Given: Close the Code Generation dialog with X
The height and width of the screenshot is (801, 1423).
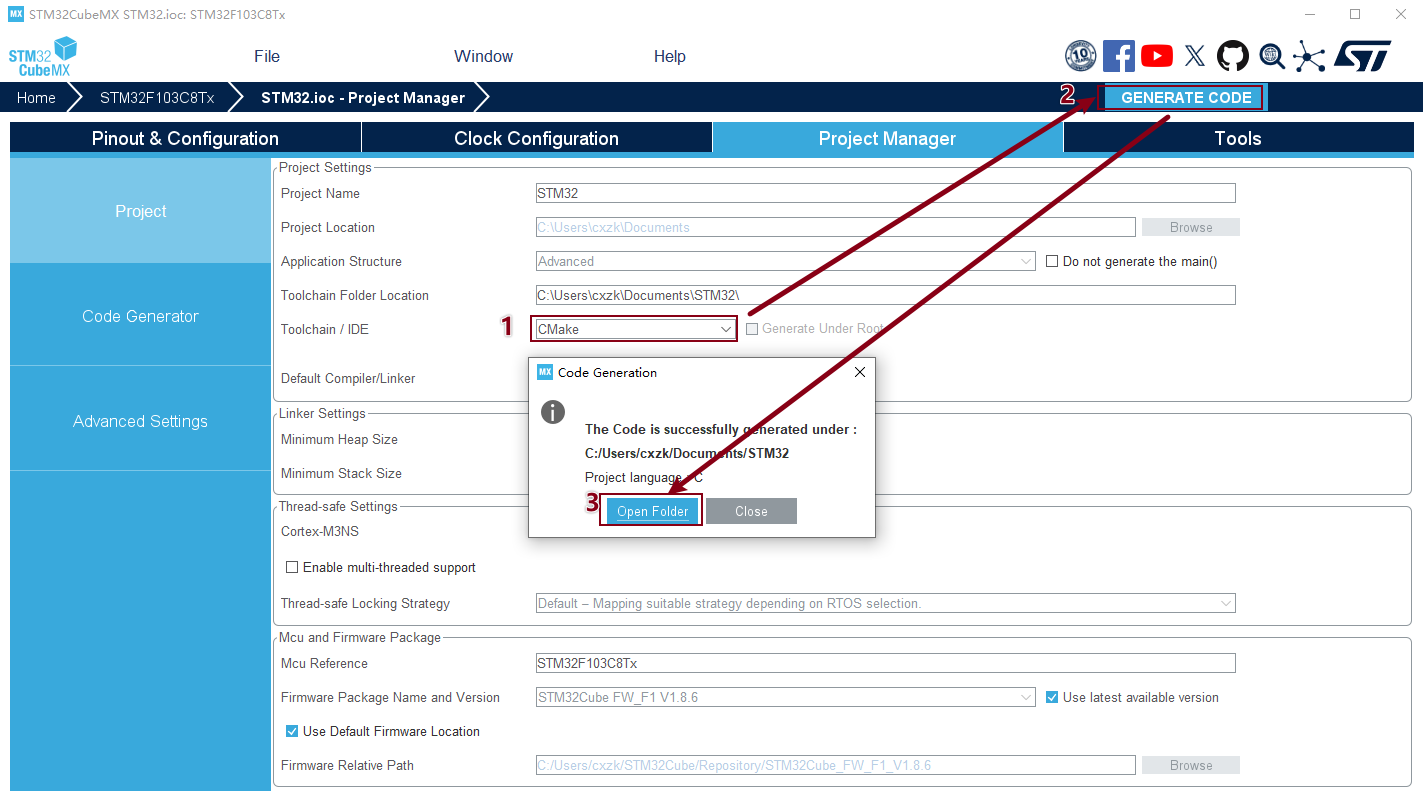Looking at the screenshot, I should tap(860, 372).
